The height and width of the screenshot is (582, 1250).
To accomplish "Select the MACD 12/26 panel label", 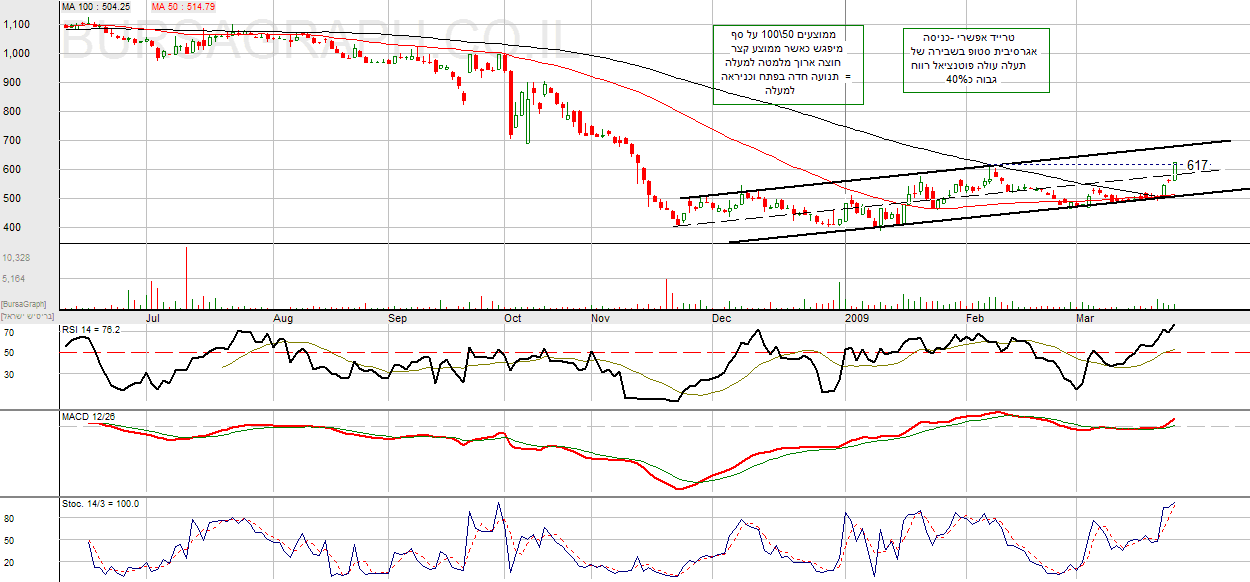I will pyautogui.click(x=91, y=415).
